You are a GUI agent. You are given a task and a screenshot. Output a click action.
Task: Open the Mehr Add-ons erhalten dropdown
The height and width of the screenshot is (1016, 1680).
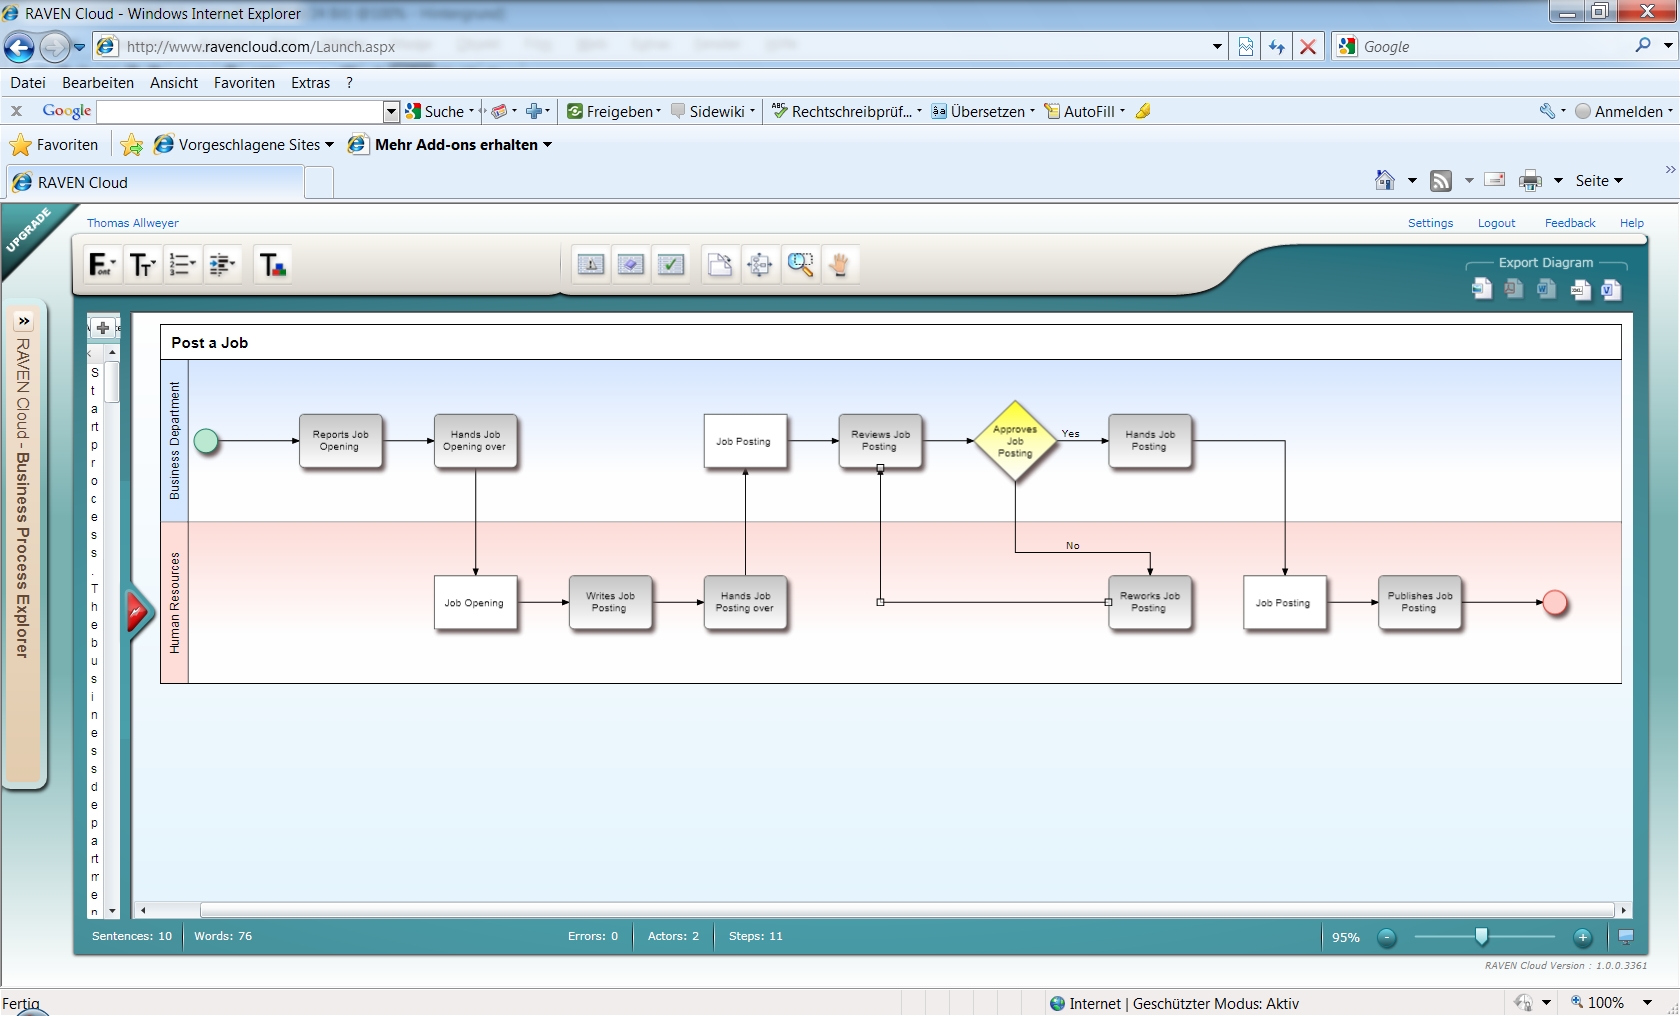[x=547, y=145]
